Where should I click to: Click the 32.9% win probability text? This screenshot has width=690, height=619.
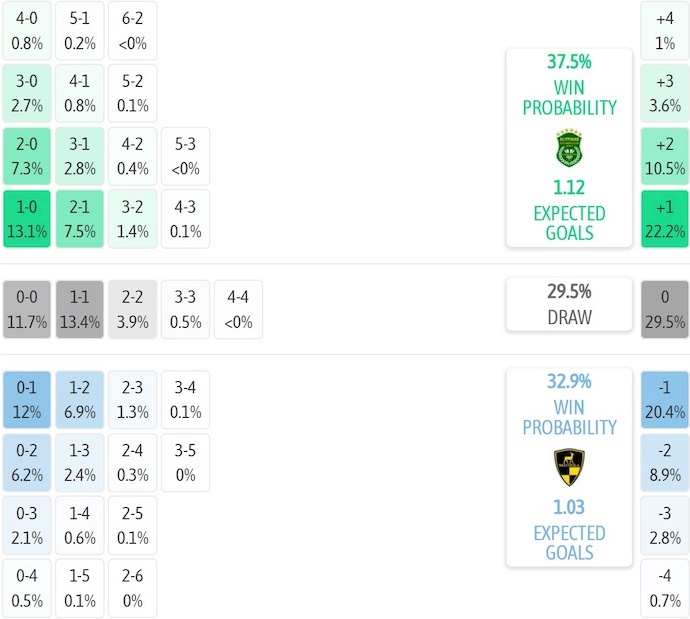569,381
